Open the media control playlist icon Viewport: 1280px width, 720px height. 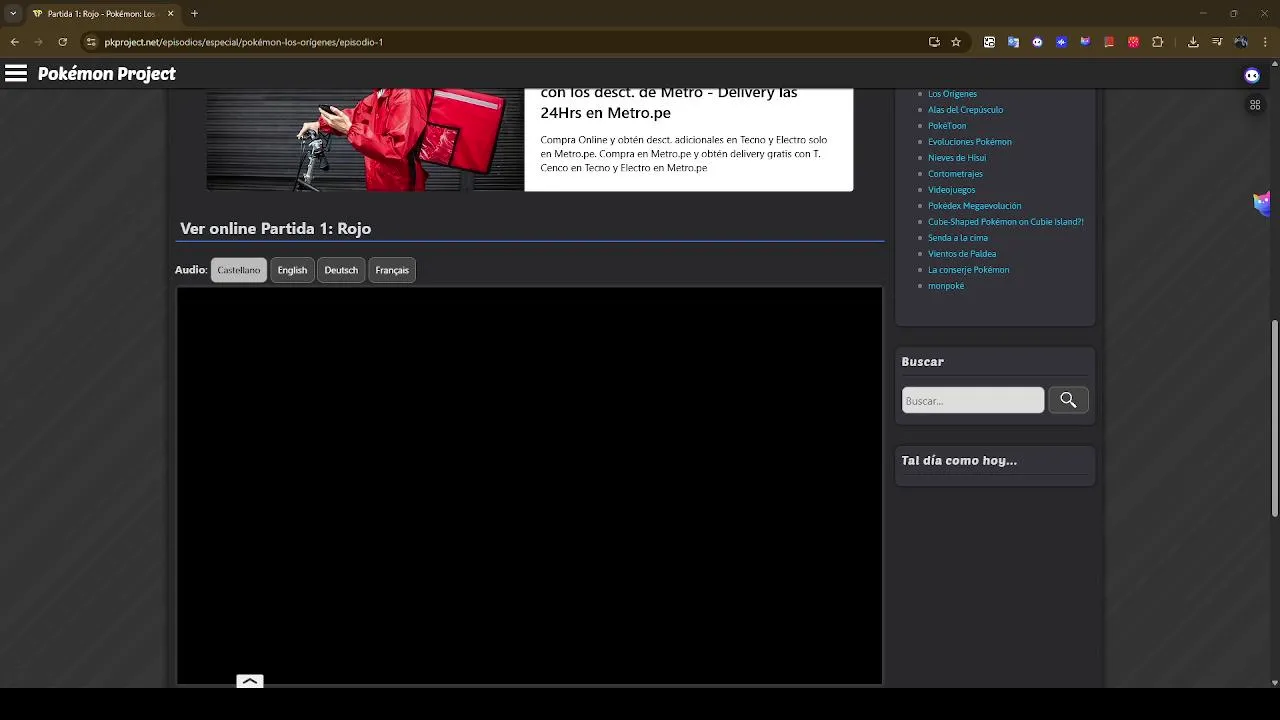1217,42
